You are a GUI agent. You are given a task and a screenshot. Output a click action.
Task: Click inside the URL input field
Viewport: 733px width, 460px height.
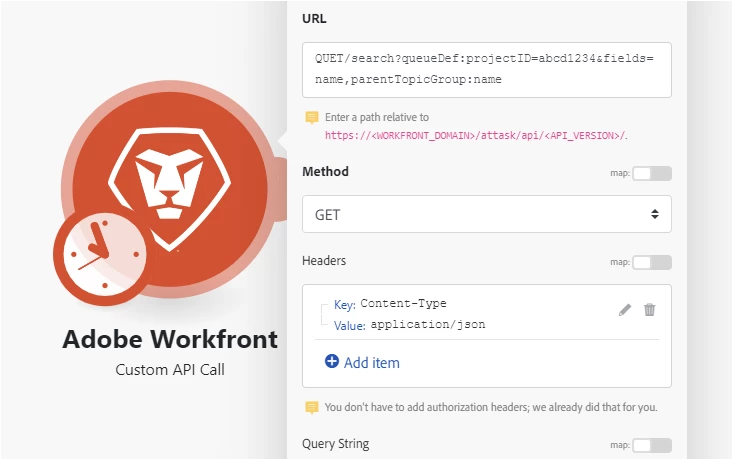487,70
